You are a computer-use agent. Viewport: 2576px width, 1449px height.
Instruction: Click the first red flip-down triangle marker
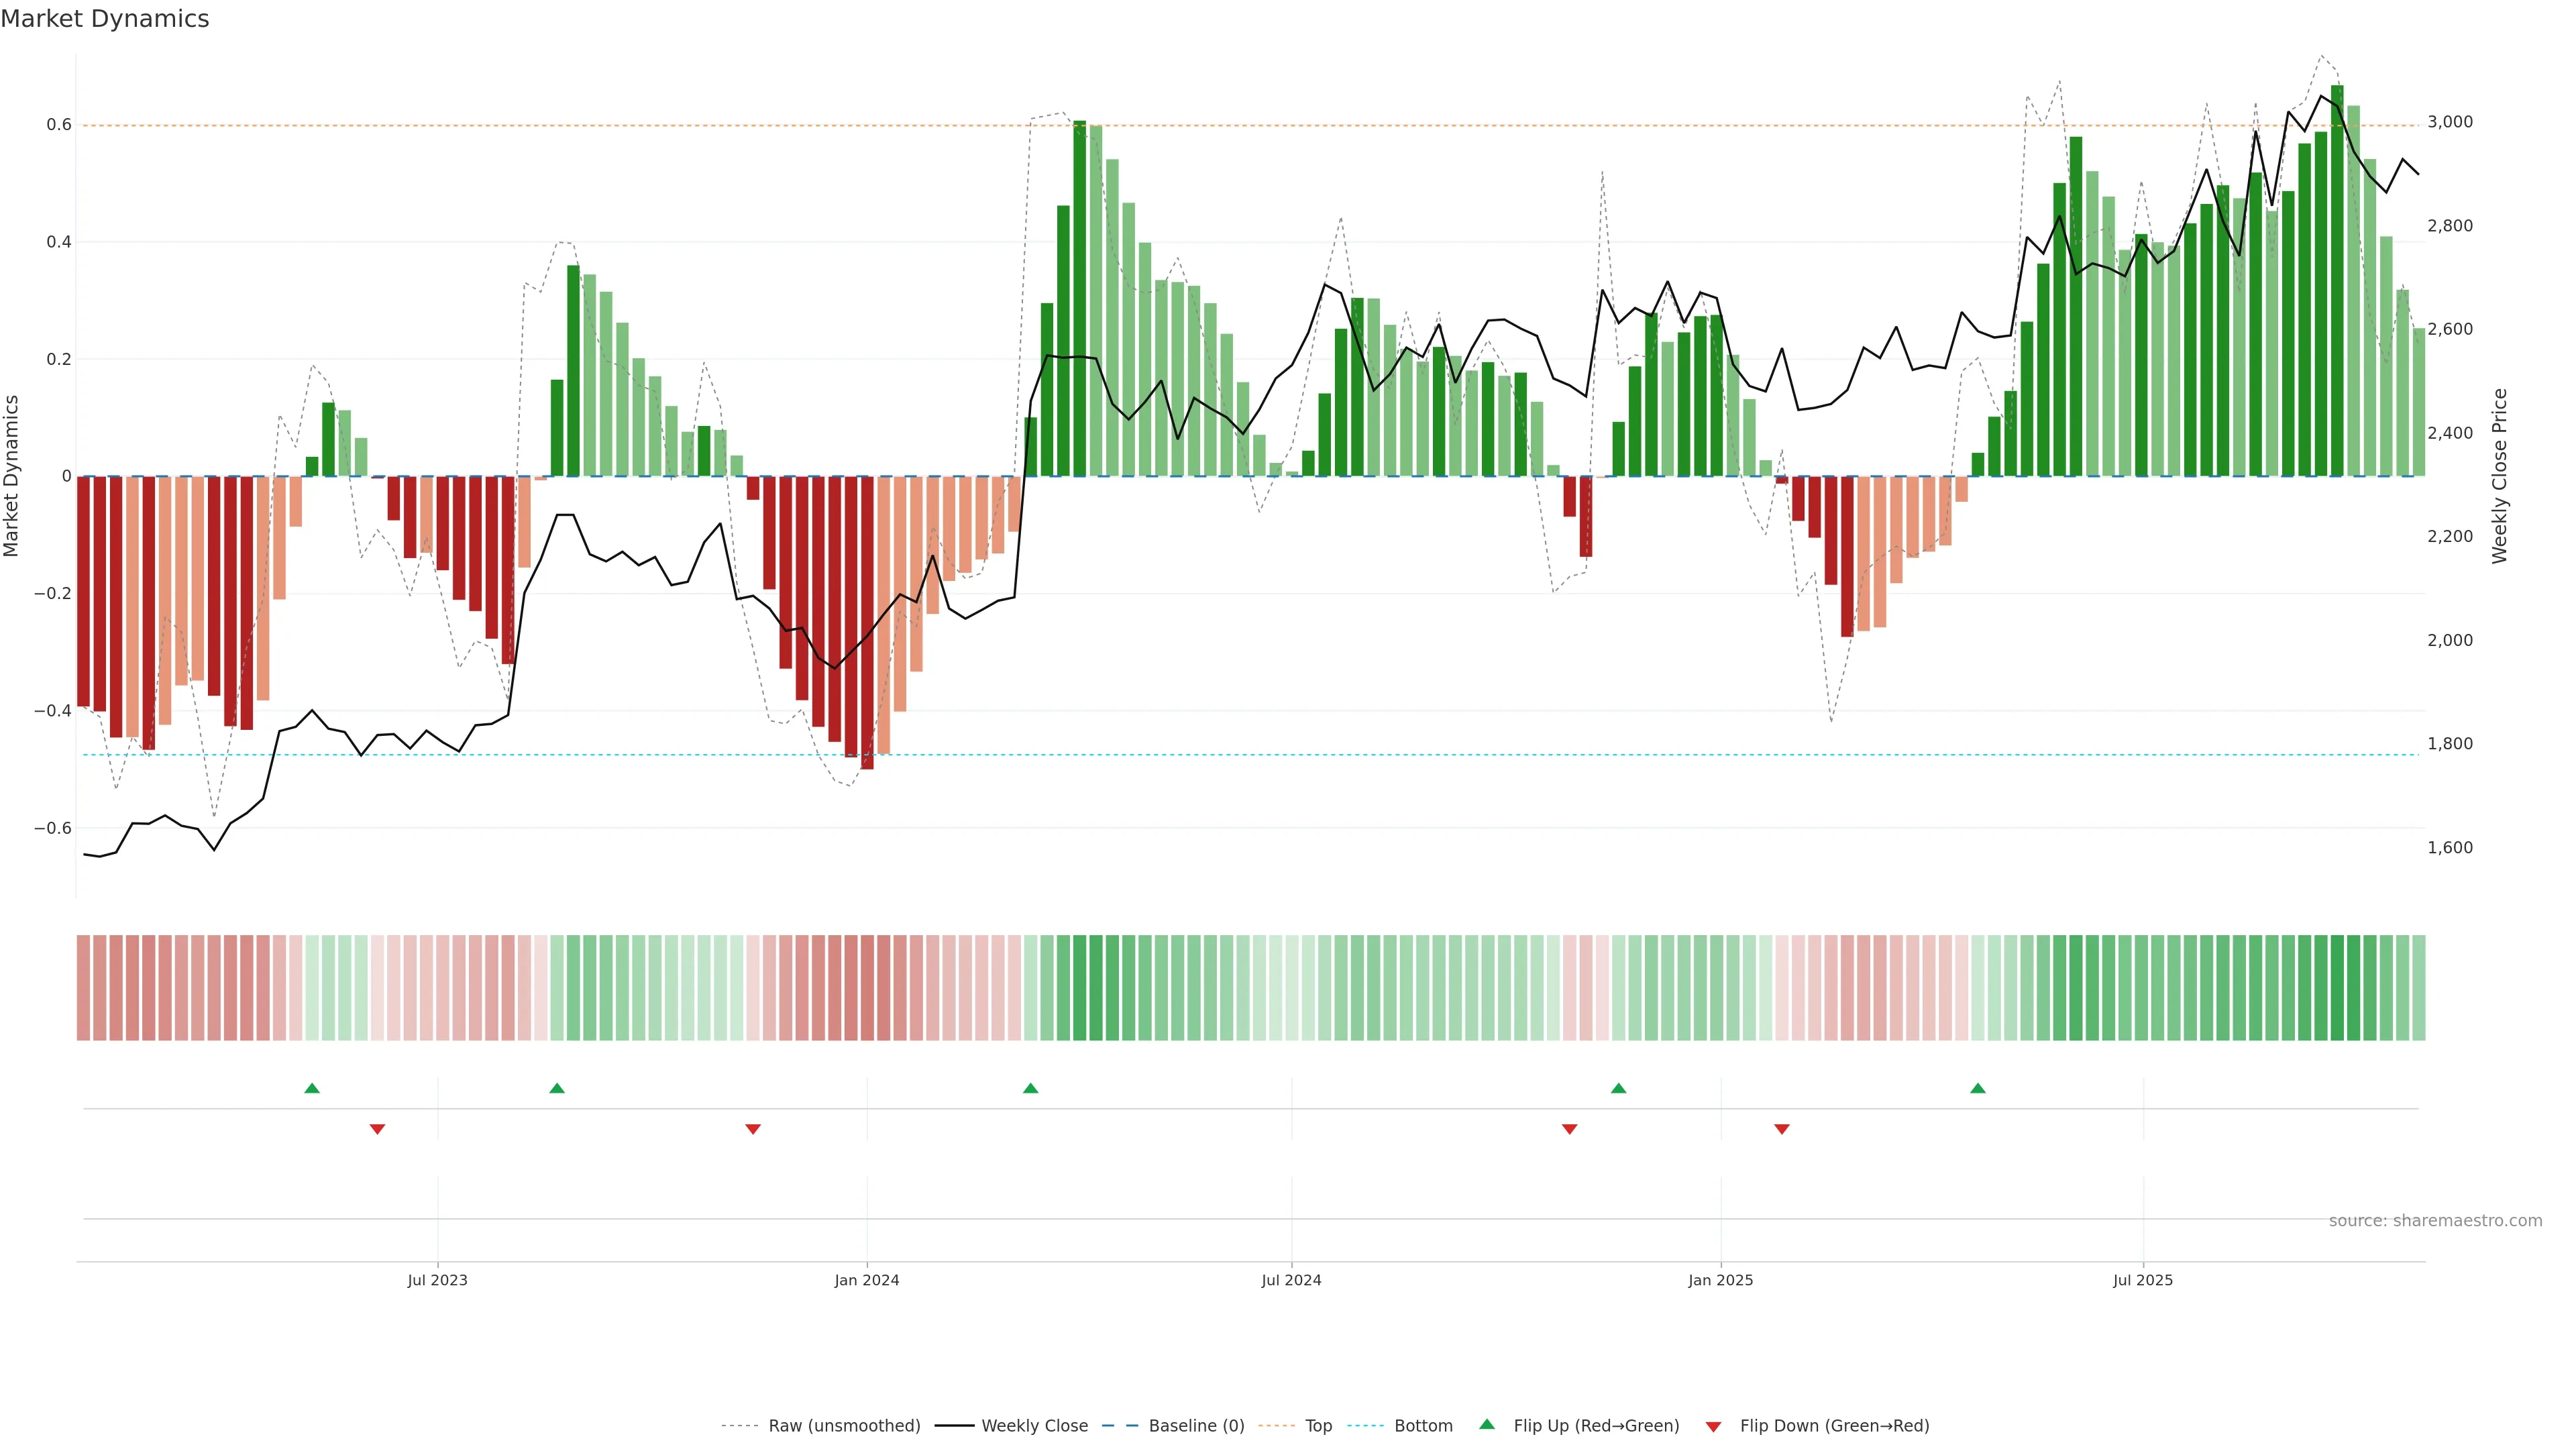click(x=377, y=1129)
